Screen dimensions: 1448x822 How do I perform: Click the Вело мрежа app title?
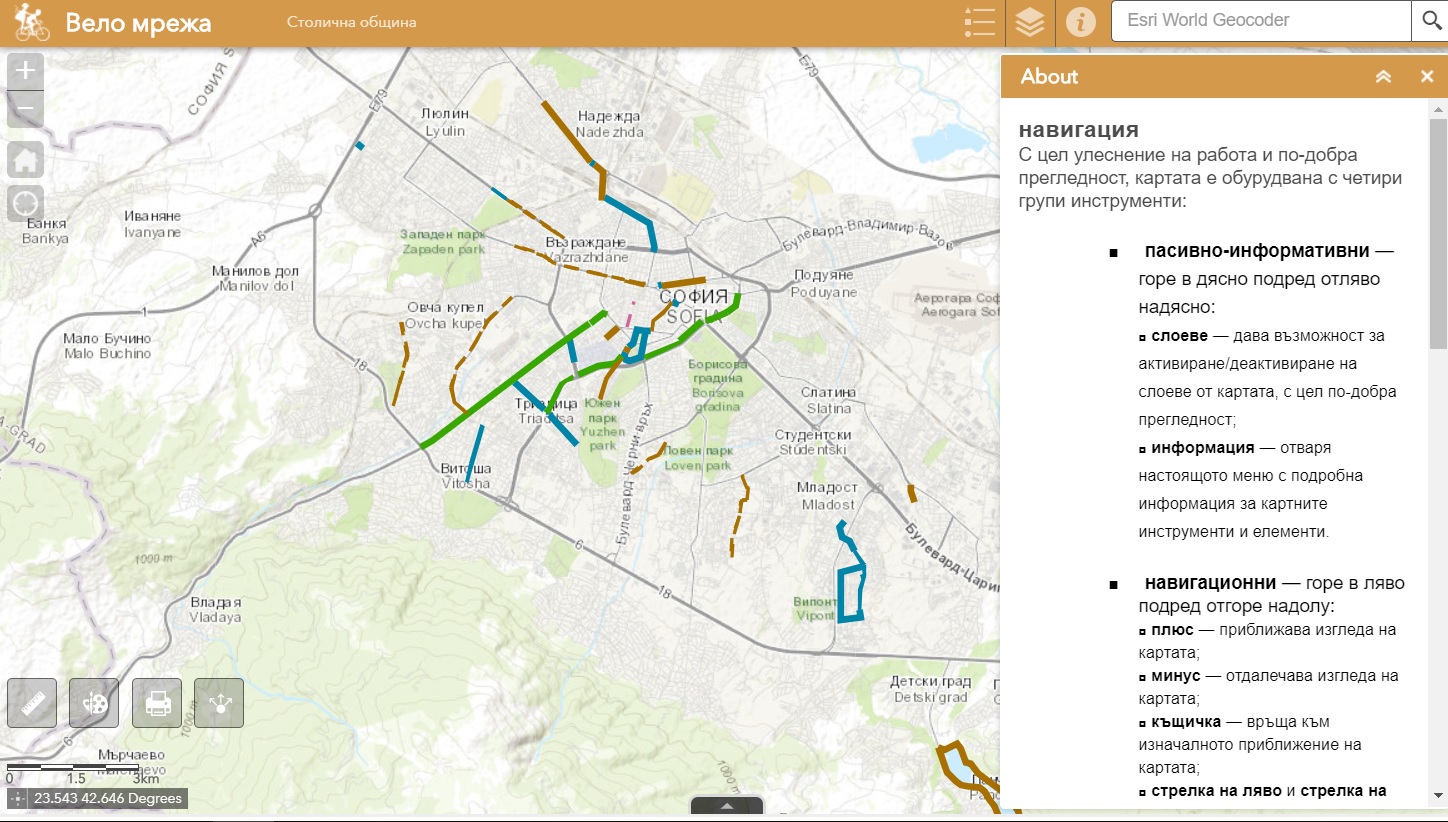[138, 23]
